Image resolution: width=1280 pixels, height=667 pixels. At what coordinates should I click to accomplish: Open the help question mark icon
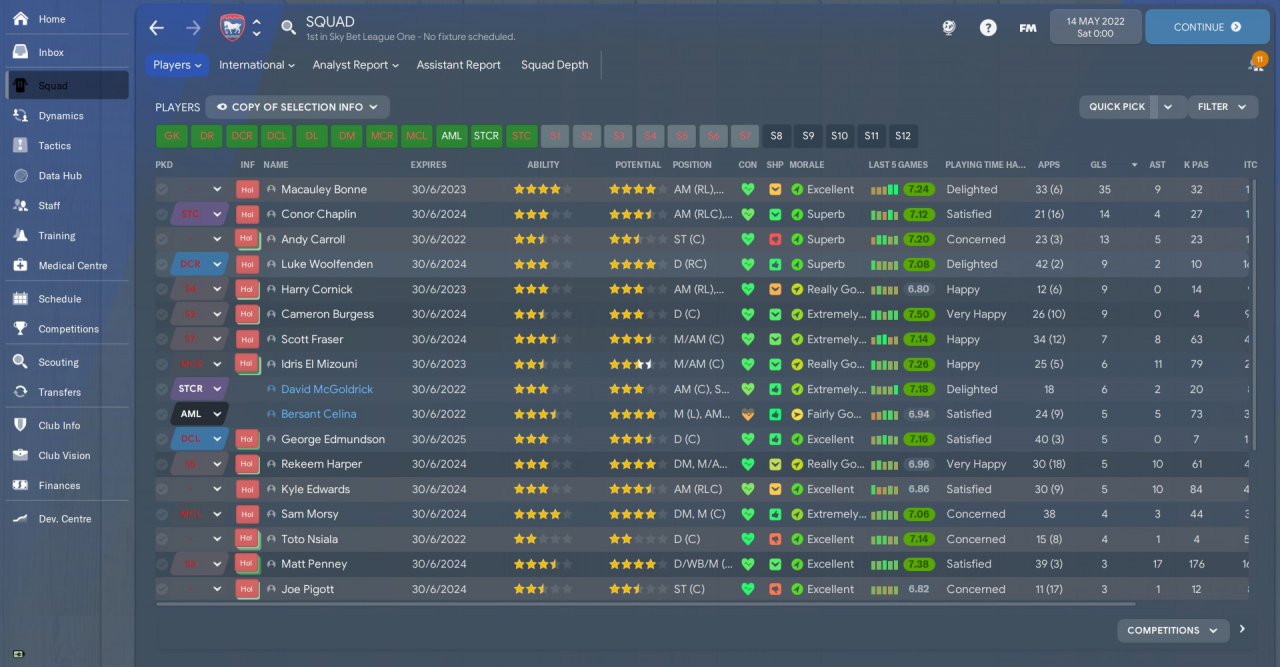pyautogui.click(x=988, y=28)
